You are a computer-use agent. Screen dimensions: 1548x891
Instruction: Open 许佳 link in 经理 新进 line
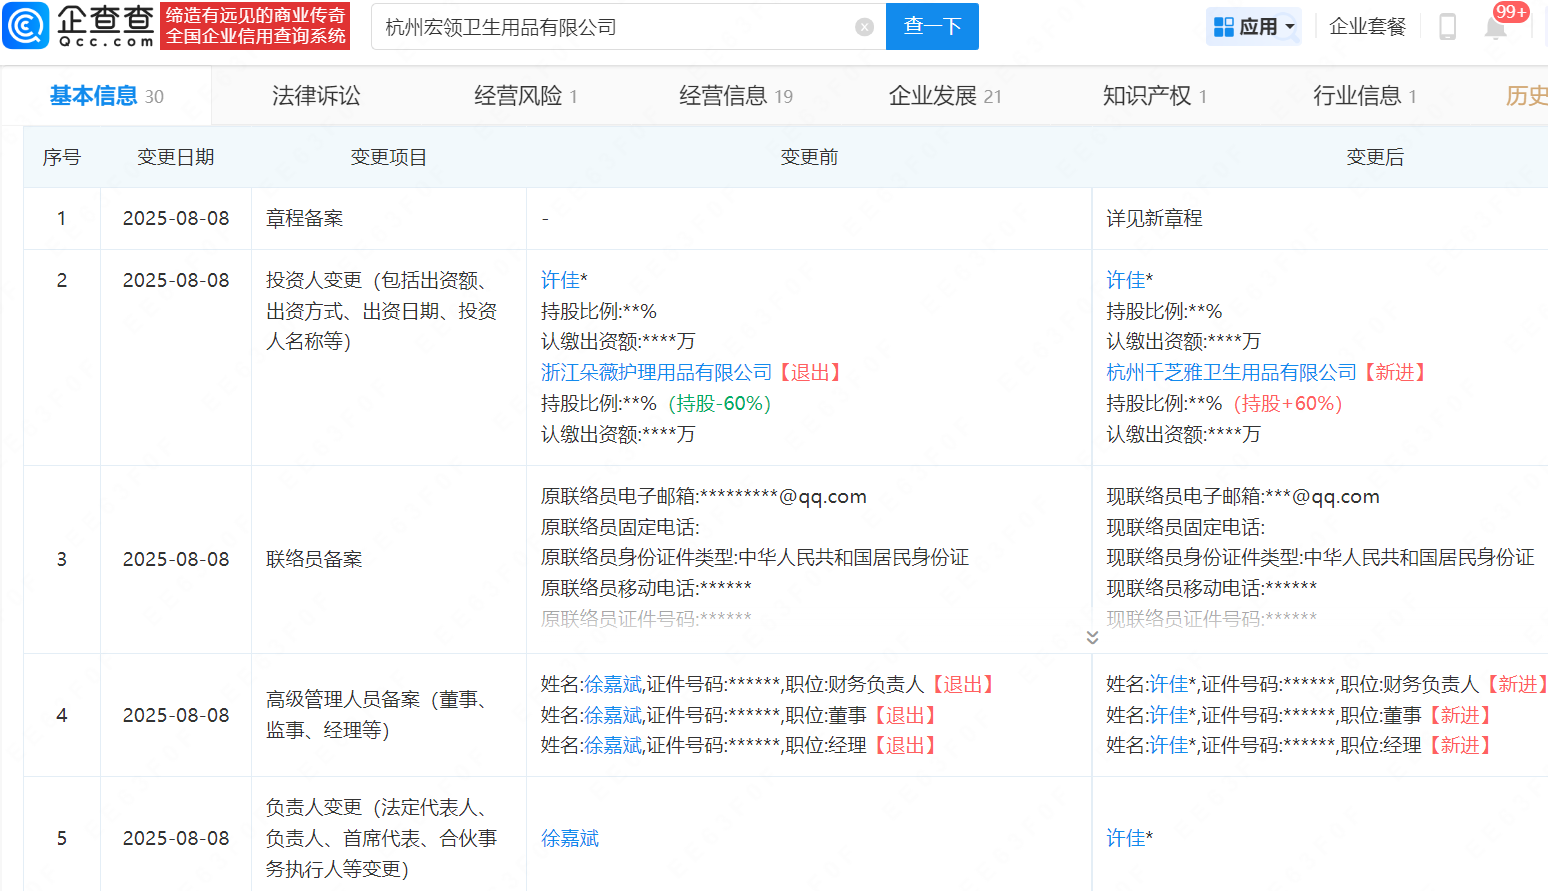coord(1169,746)
